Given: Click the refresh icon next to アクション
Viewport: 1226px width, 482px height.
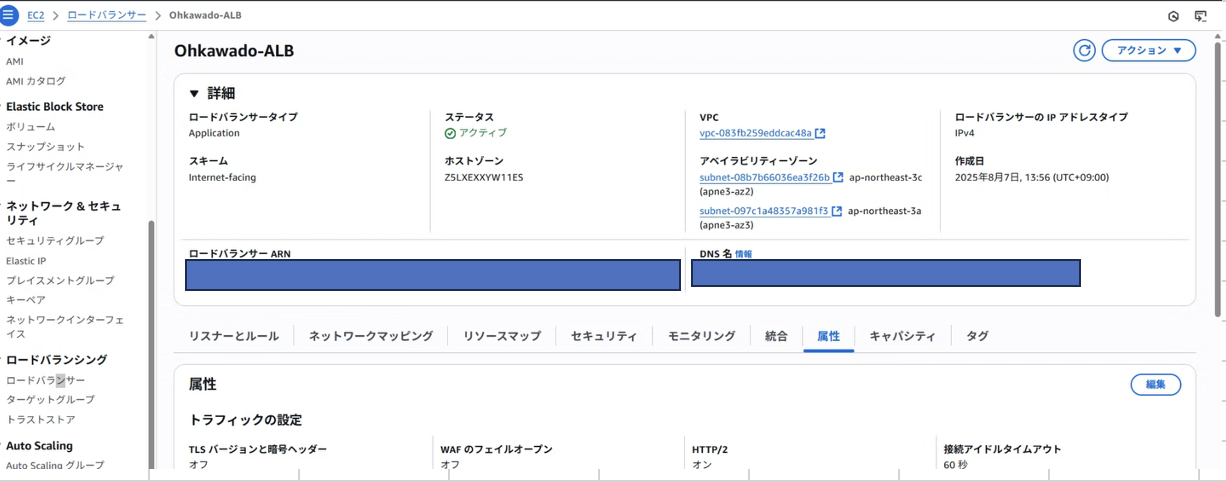Looking at the screenshot, I should tap(1084, 51).
